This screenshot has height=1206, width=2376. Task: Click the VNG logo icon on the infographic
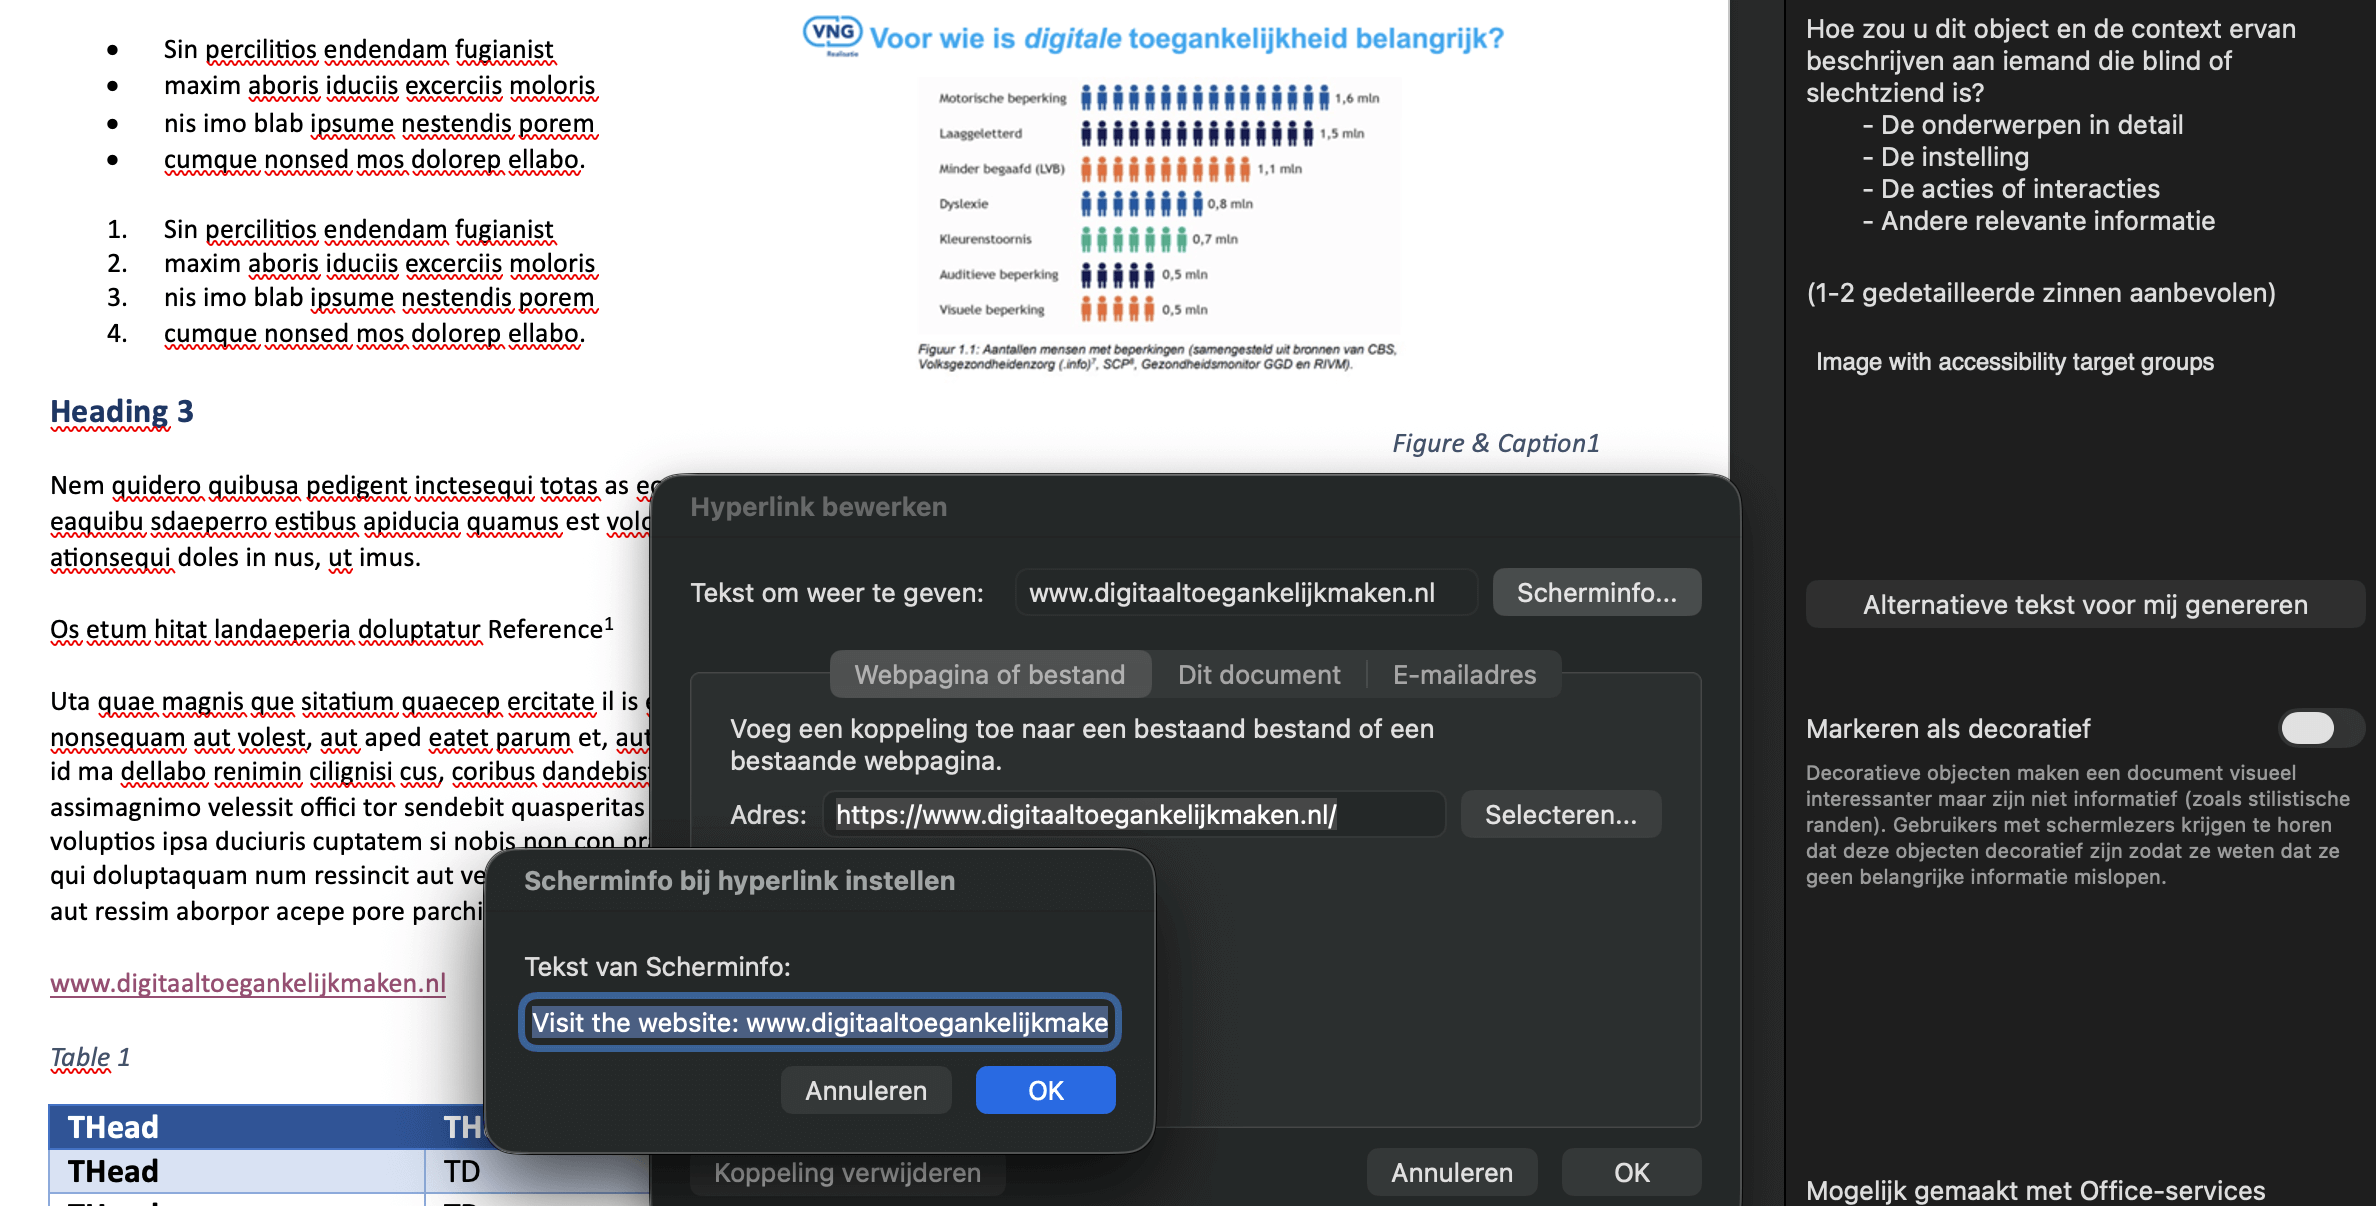coord(830,30)
